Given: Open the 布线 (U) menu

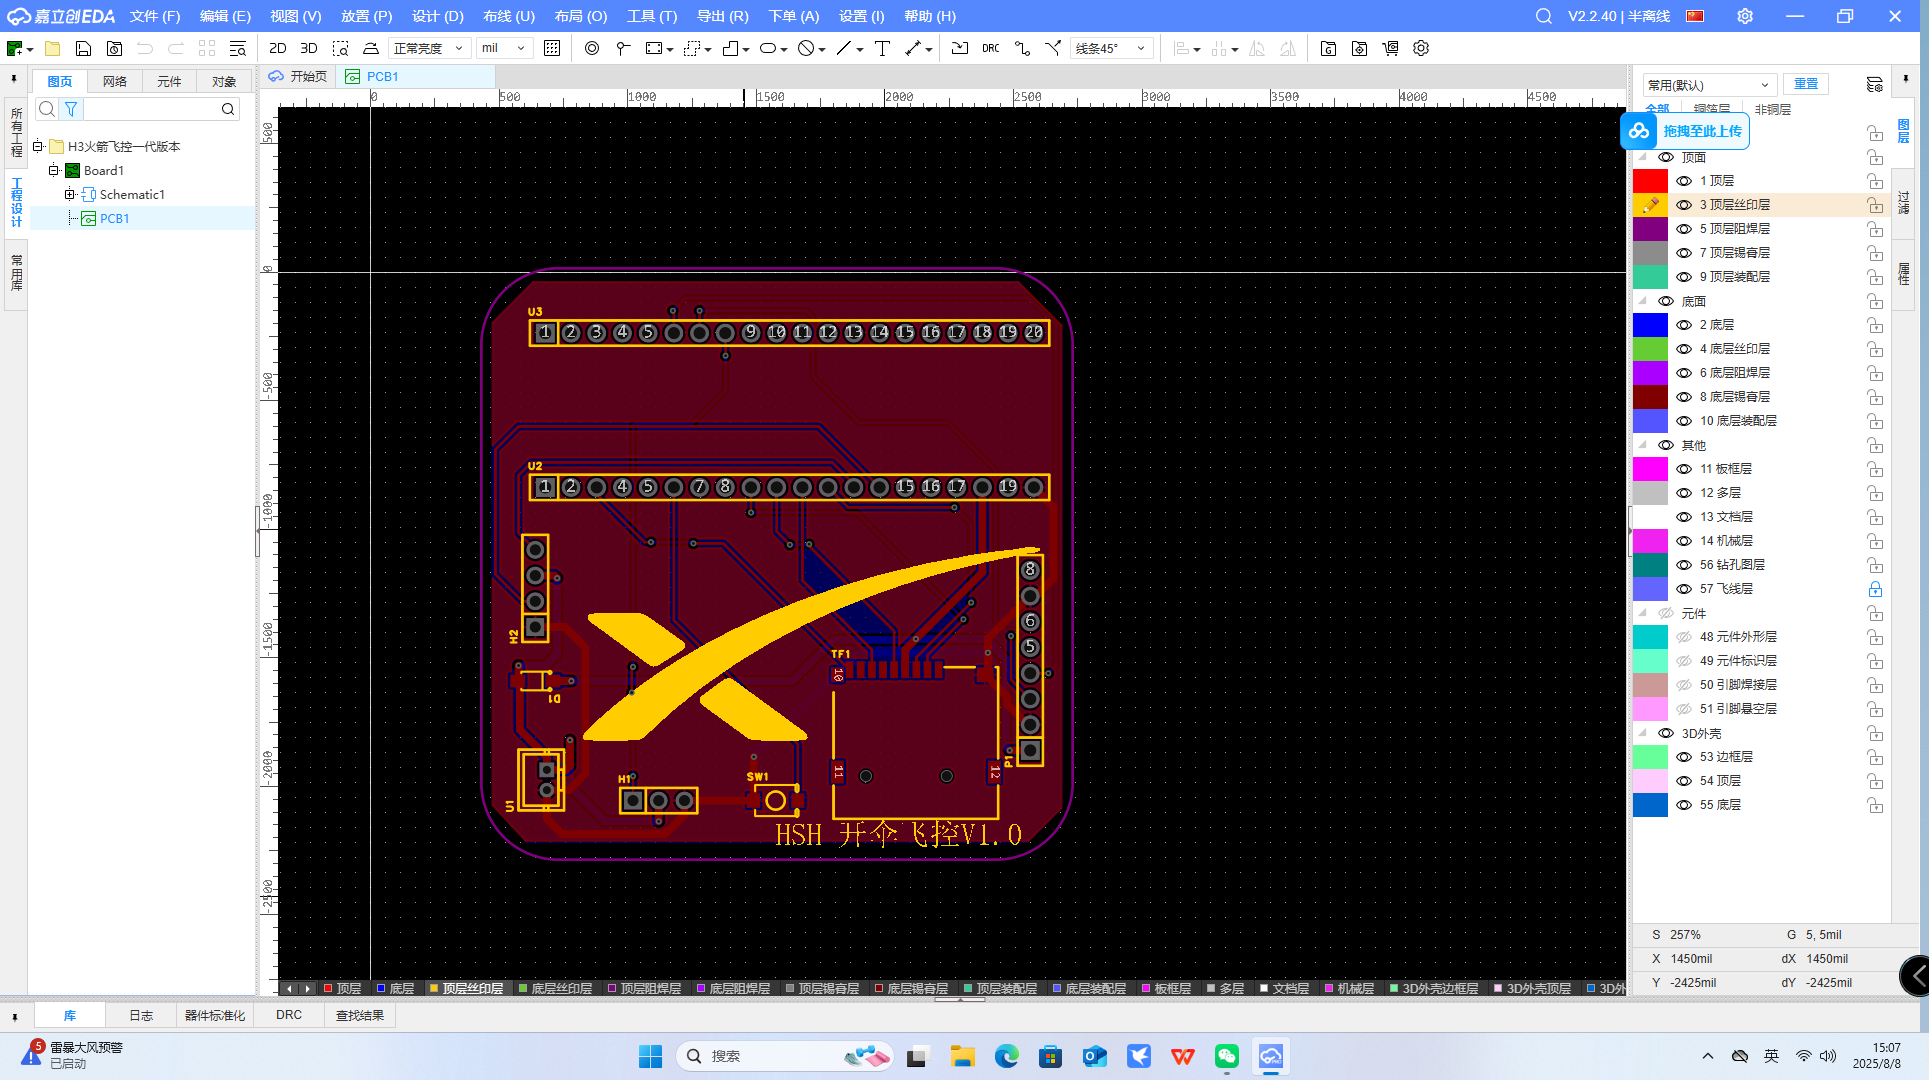Looking at the screenshot, I should pyautogui.click(x=508, y=16).
